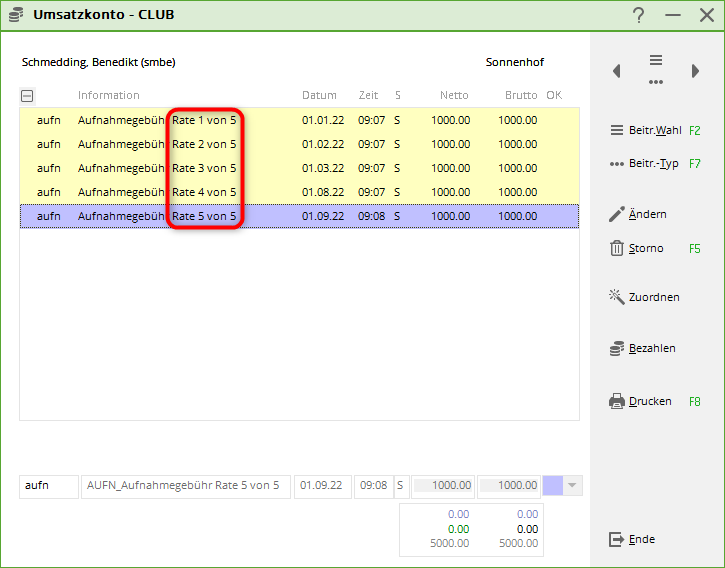Sort by the Datum column header
The width and height of the screenshot is (725, 568).
319,96
